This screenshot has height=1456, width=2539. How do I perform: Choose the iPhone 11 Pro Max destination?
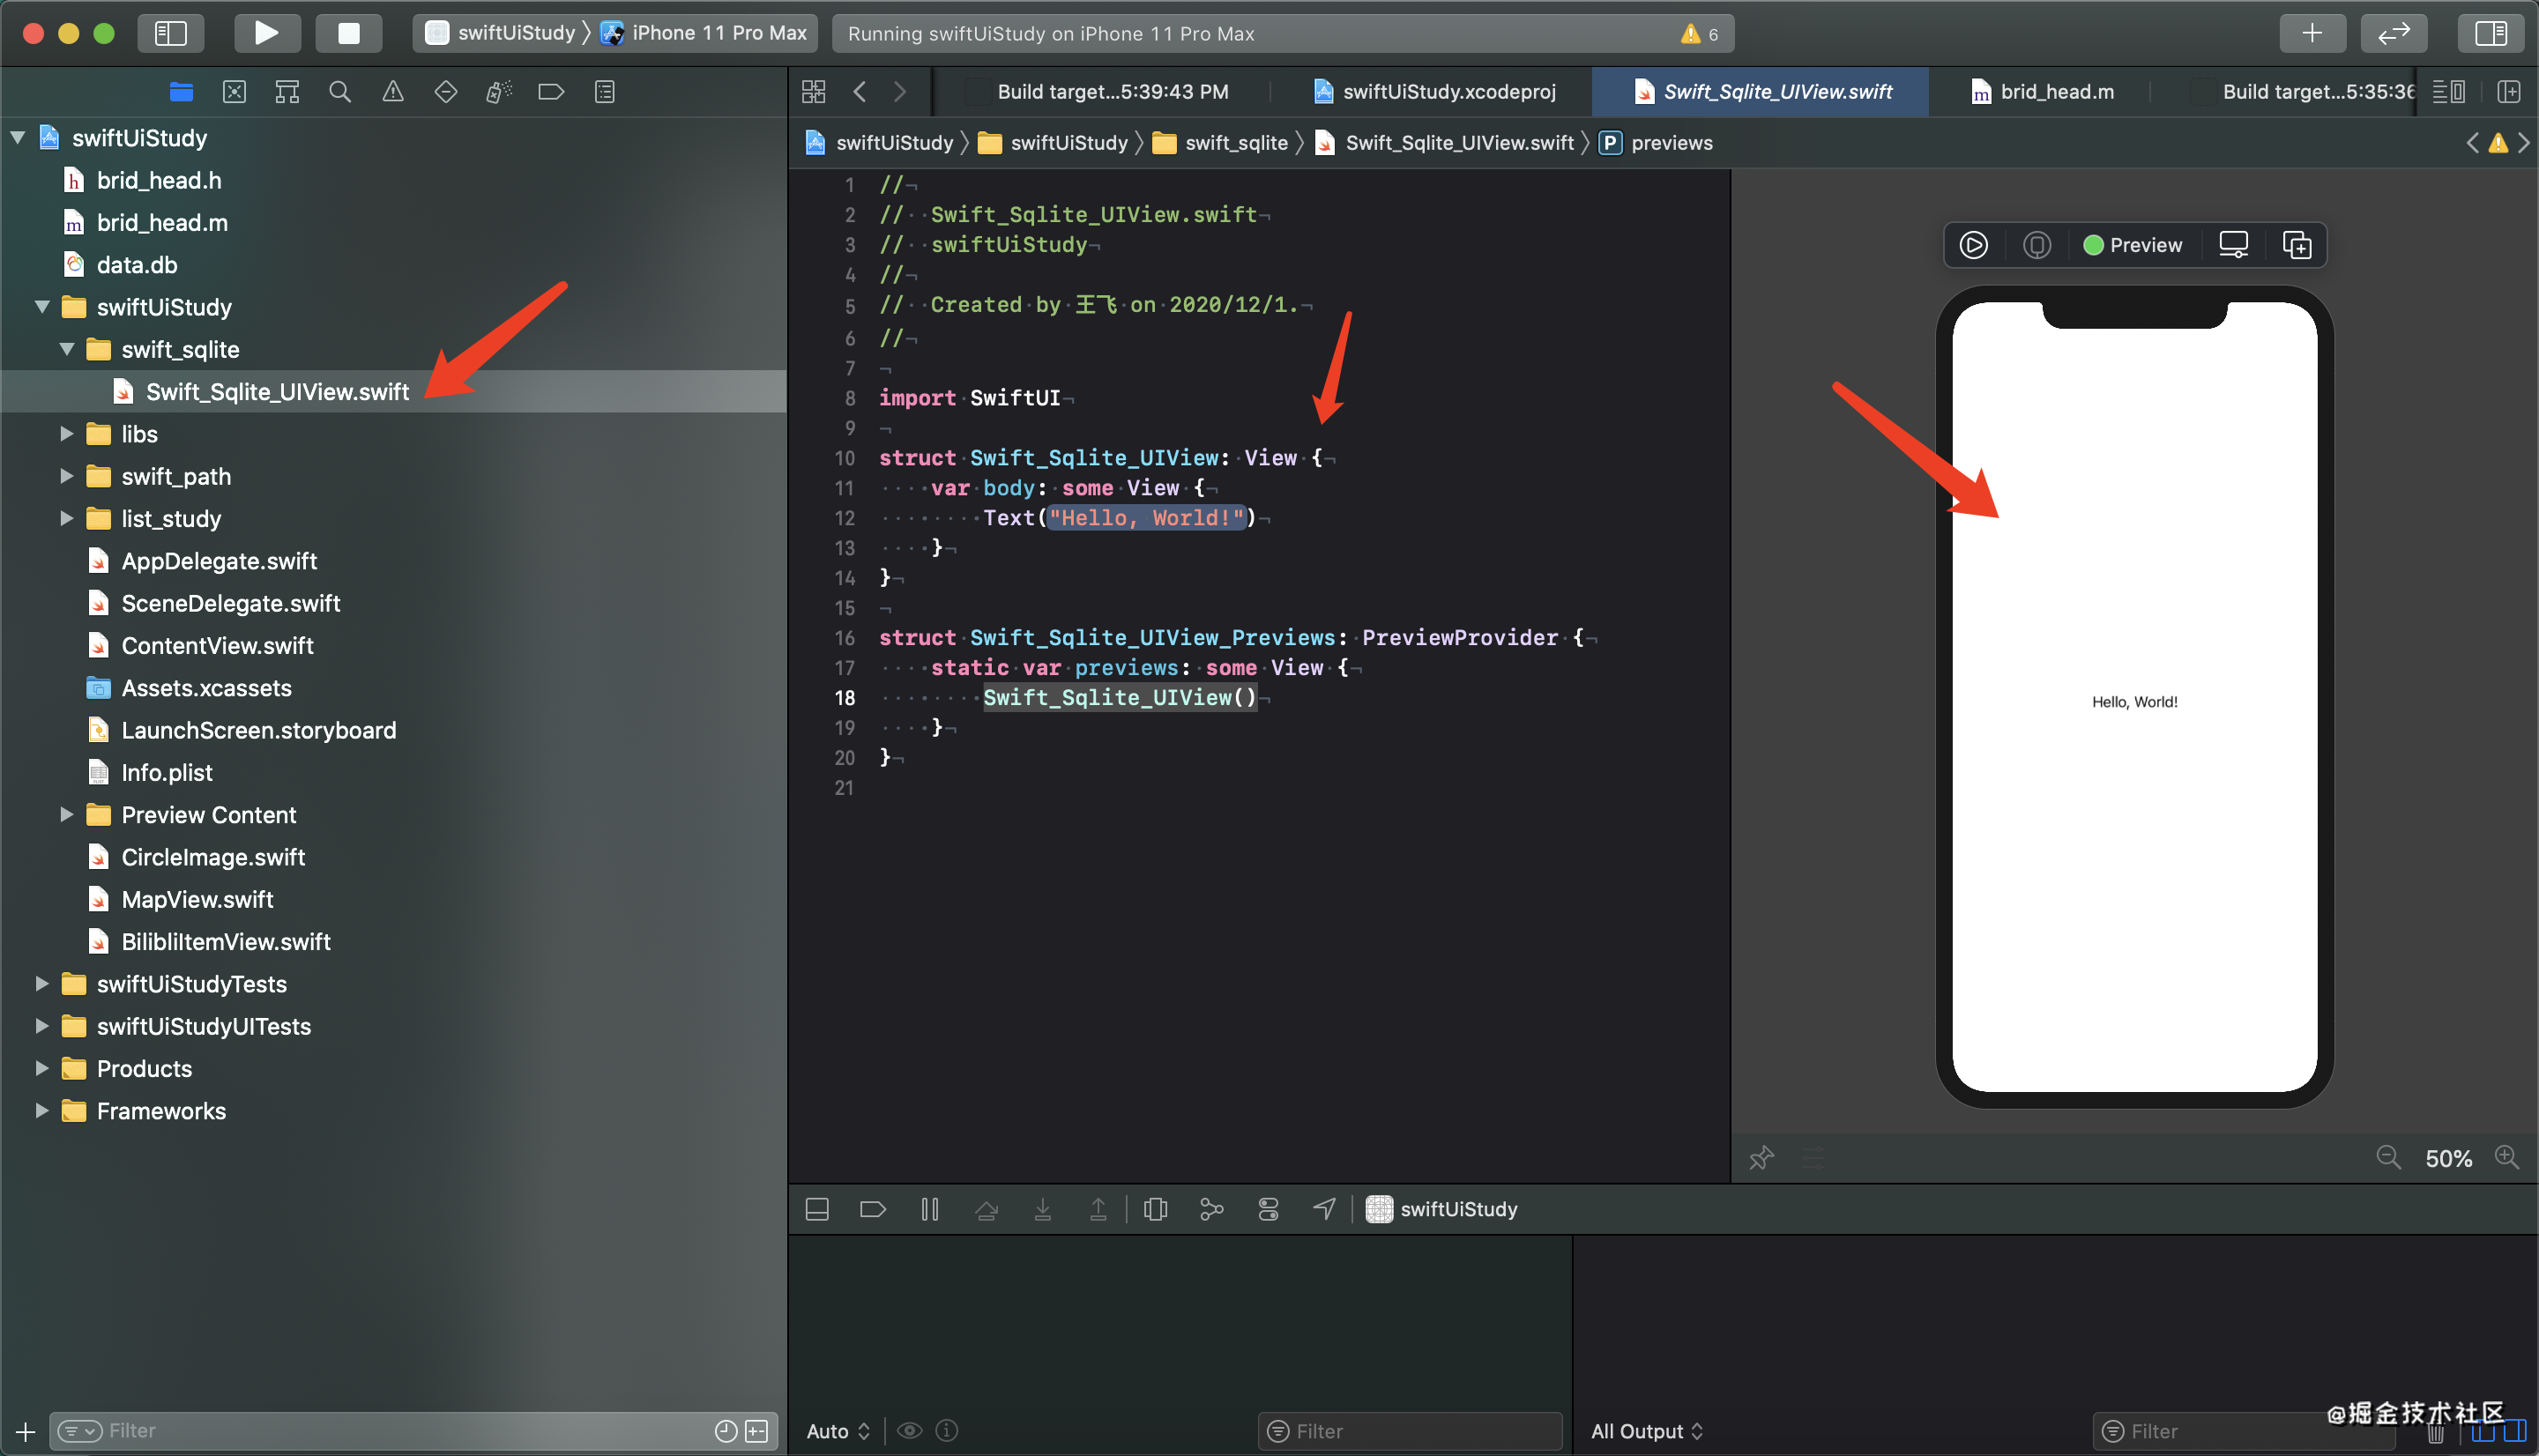coord(704,33)
